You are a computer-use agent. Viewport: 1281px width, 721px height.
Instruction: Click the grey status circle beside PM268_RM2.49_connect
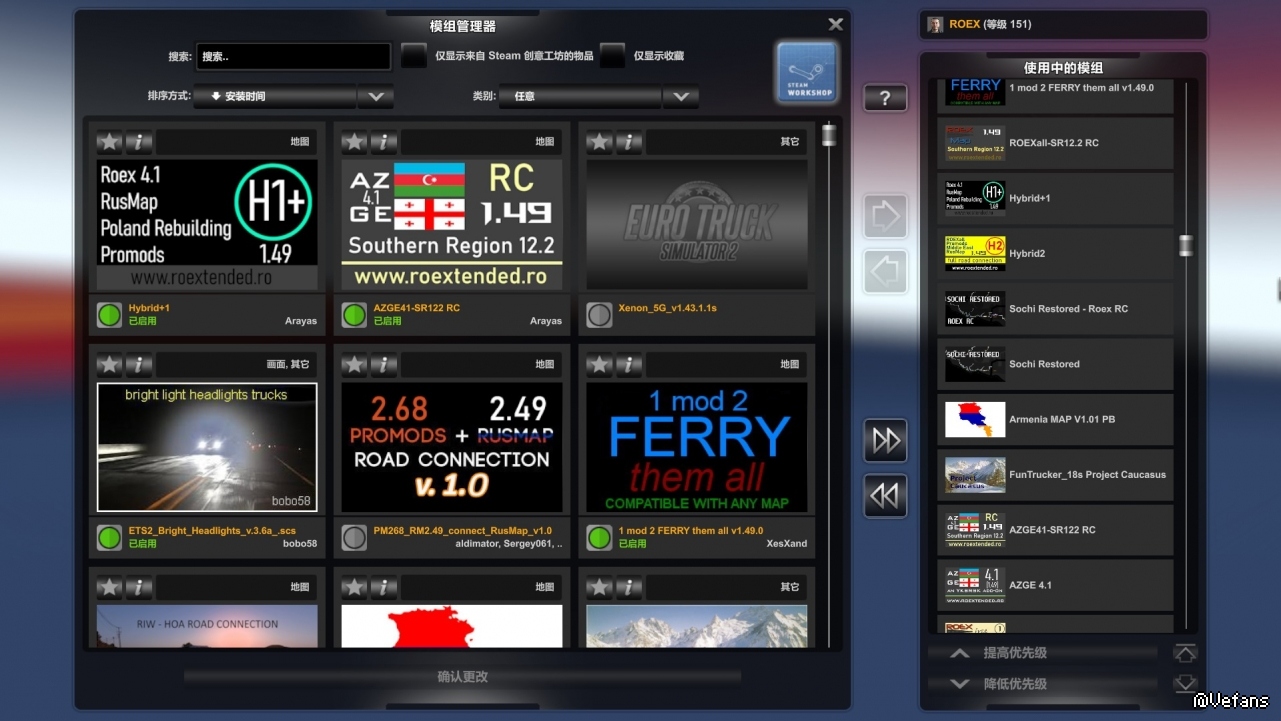tap(354, 538)
